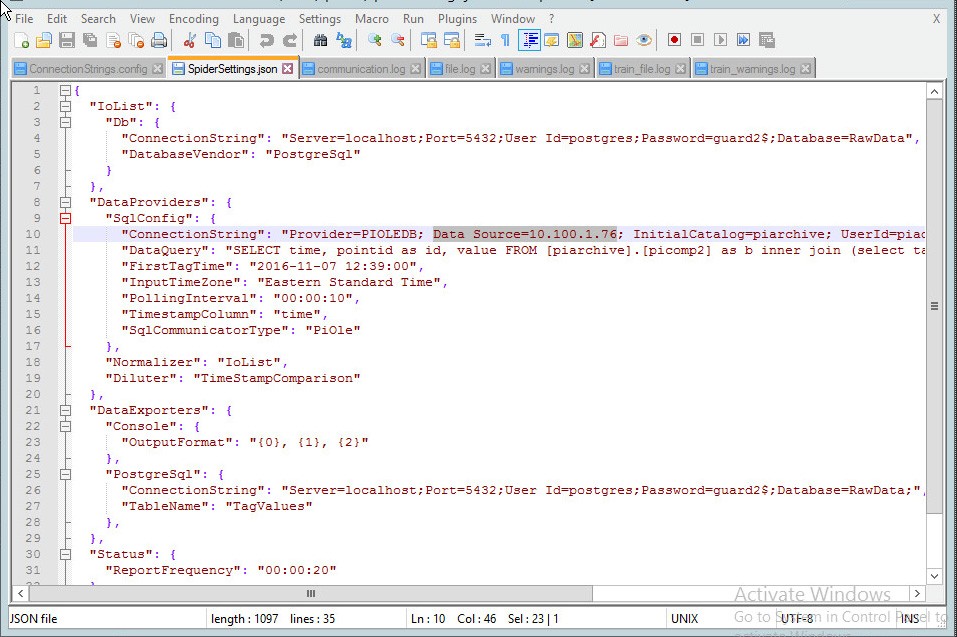957x637 pixels.
Task: Switch to the communication.log tab
Action: [x=360, y=69]
